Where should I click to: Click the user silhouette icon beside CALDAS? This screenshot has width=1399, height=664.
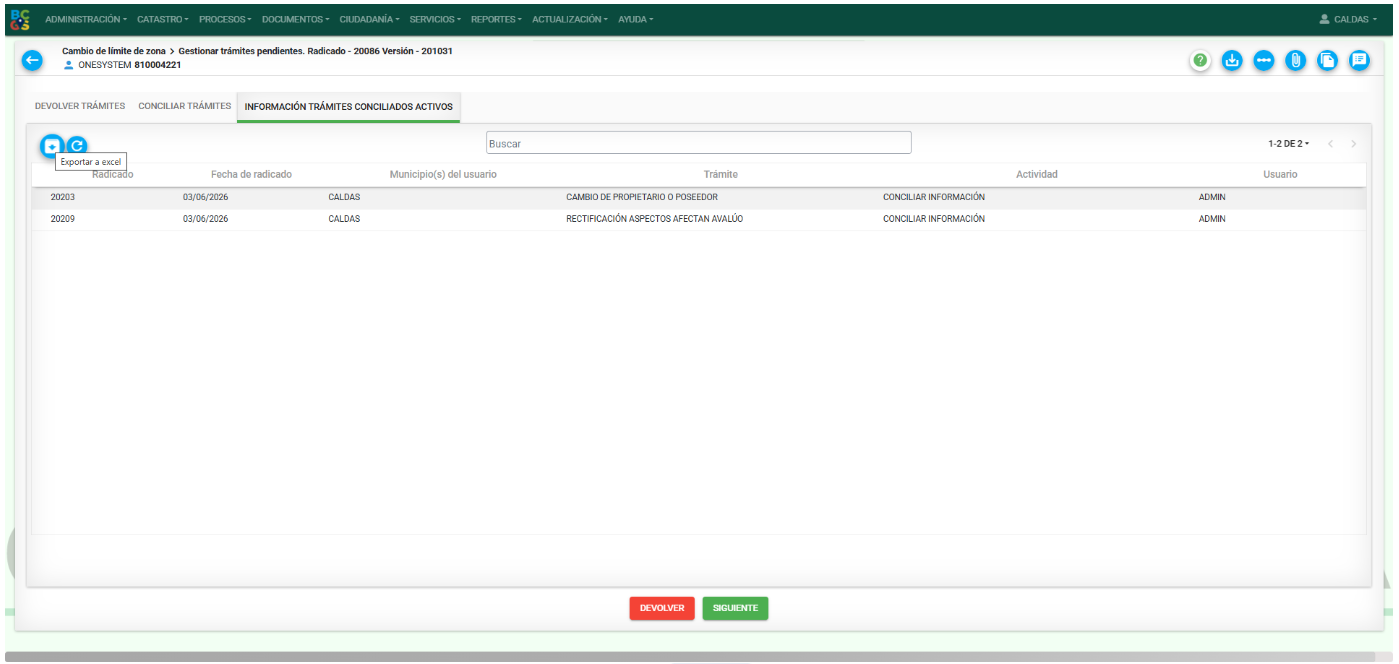coord(1324,19)
